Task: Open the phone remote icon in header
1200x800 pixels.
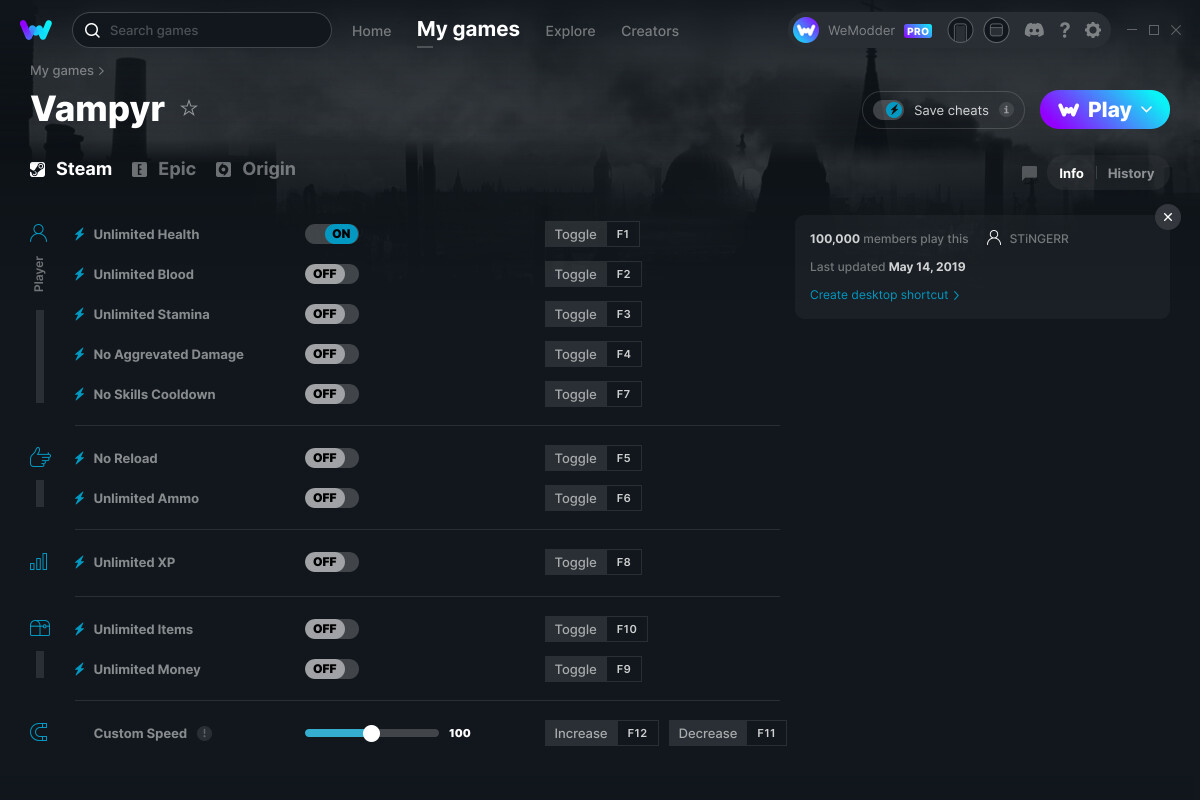Action: [961, 30]
